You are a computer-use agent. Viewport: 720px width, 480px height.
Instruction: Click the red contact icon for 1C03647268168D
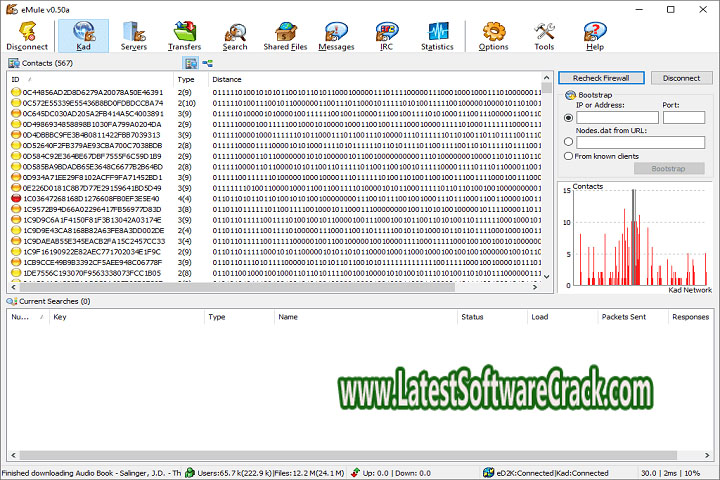(x=16, y=198)
